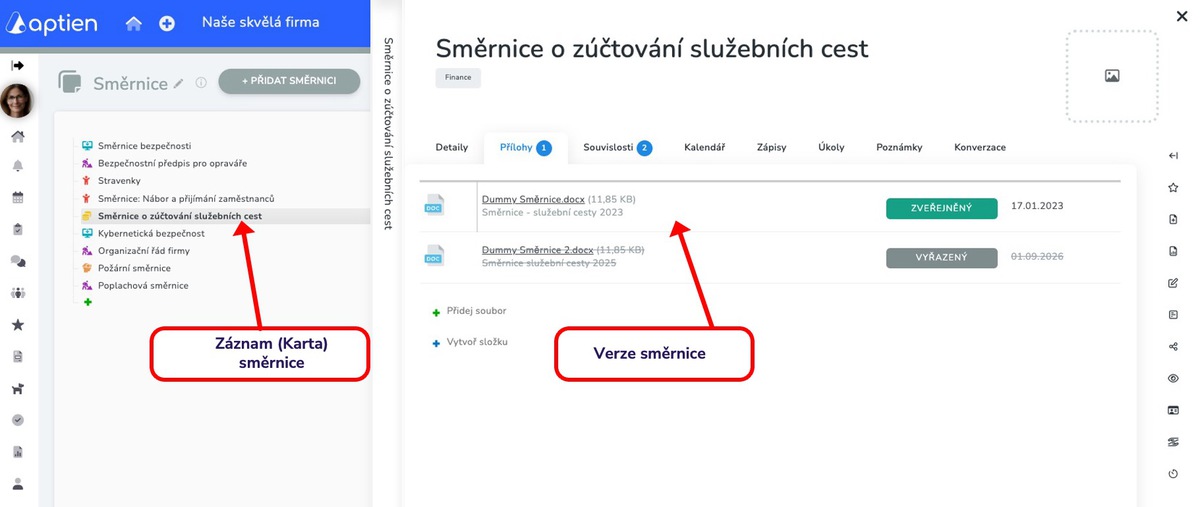Screen dimensions: 1200x507
Task: Click the DOC icon of Dummy Směrnice.docx
Action: [433, 206]
